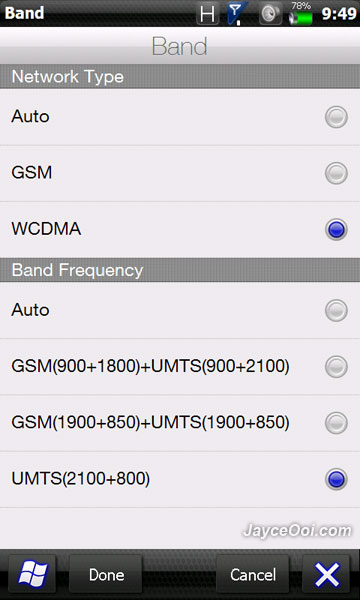This screenshot has height=600, width=360.
Task: Tap the round speaker status icon
Action: 271,14
